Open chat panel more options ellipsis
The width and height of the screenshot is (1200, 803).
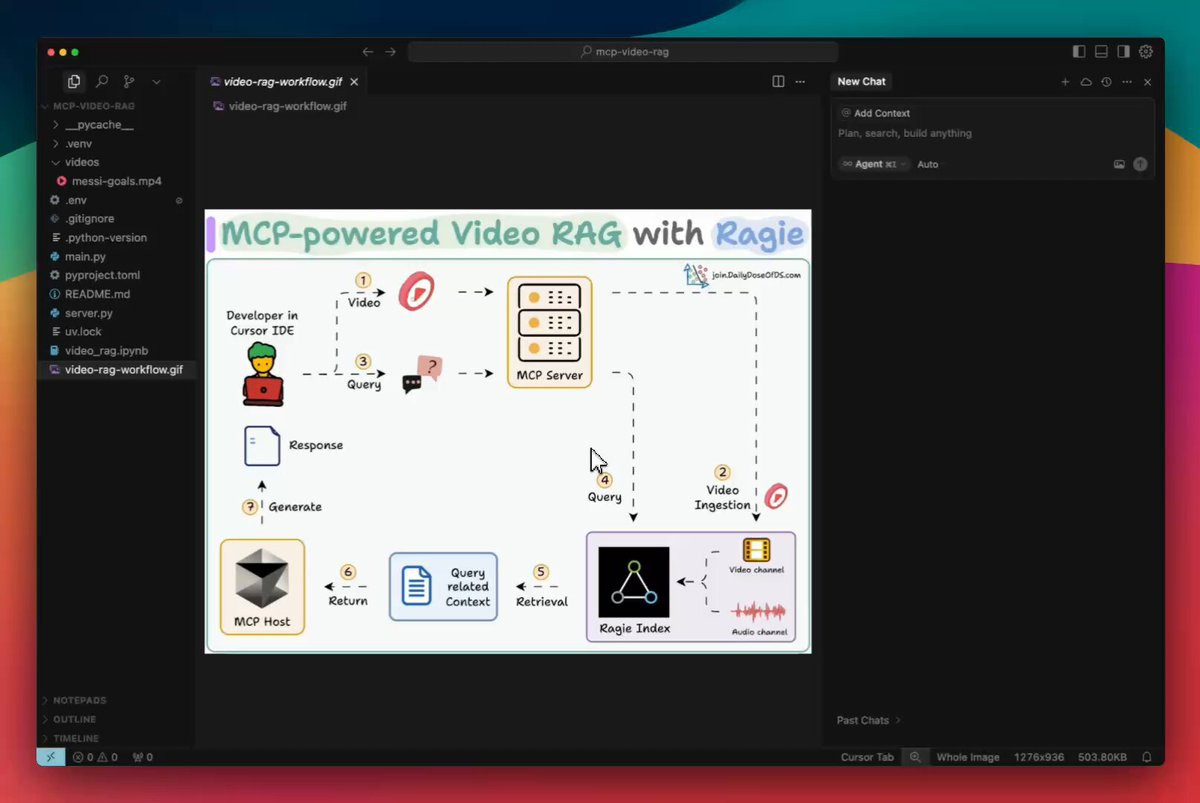(x=1127, y=82)
